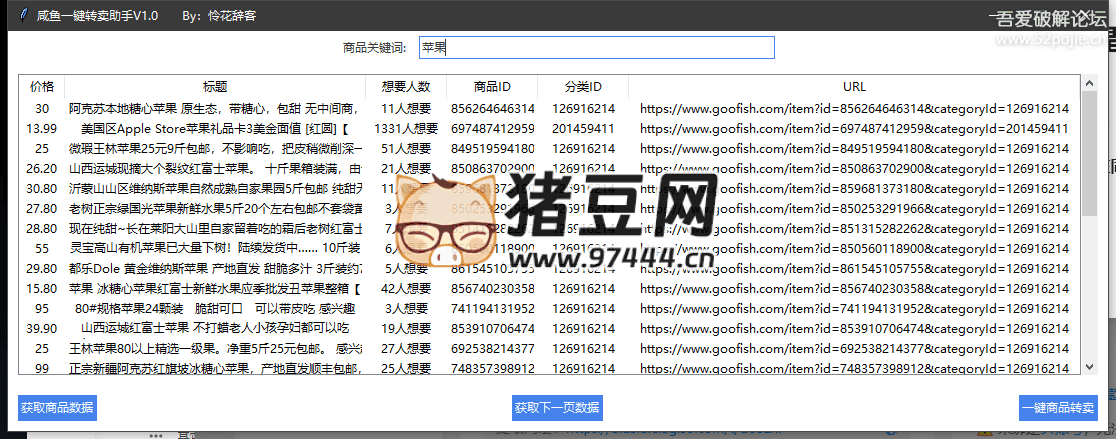The image size is (1116, 439).
Task: Select row titled 山西运城红富士苹果 不打蜡
Action: point(549,328)
